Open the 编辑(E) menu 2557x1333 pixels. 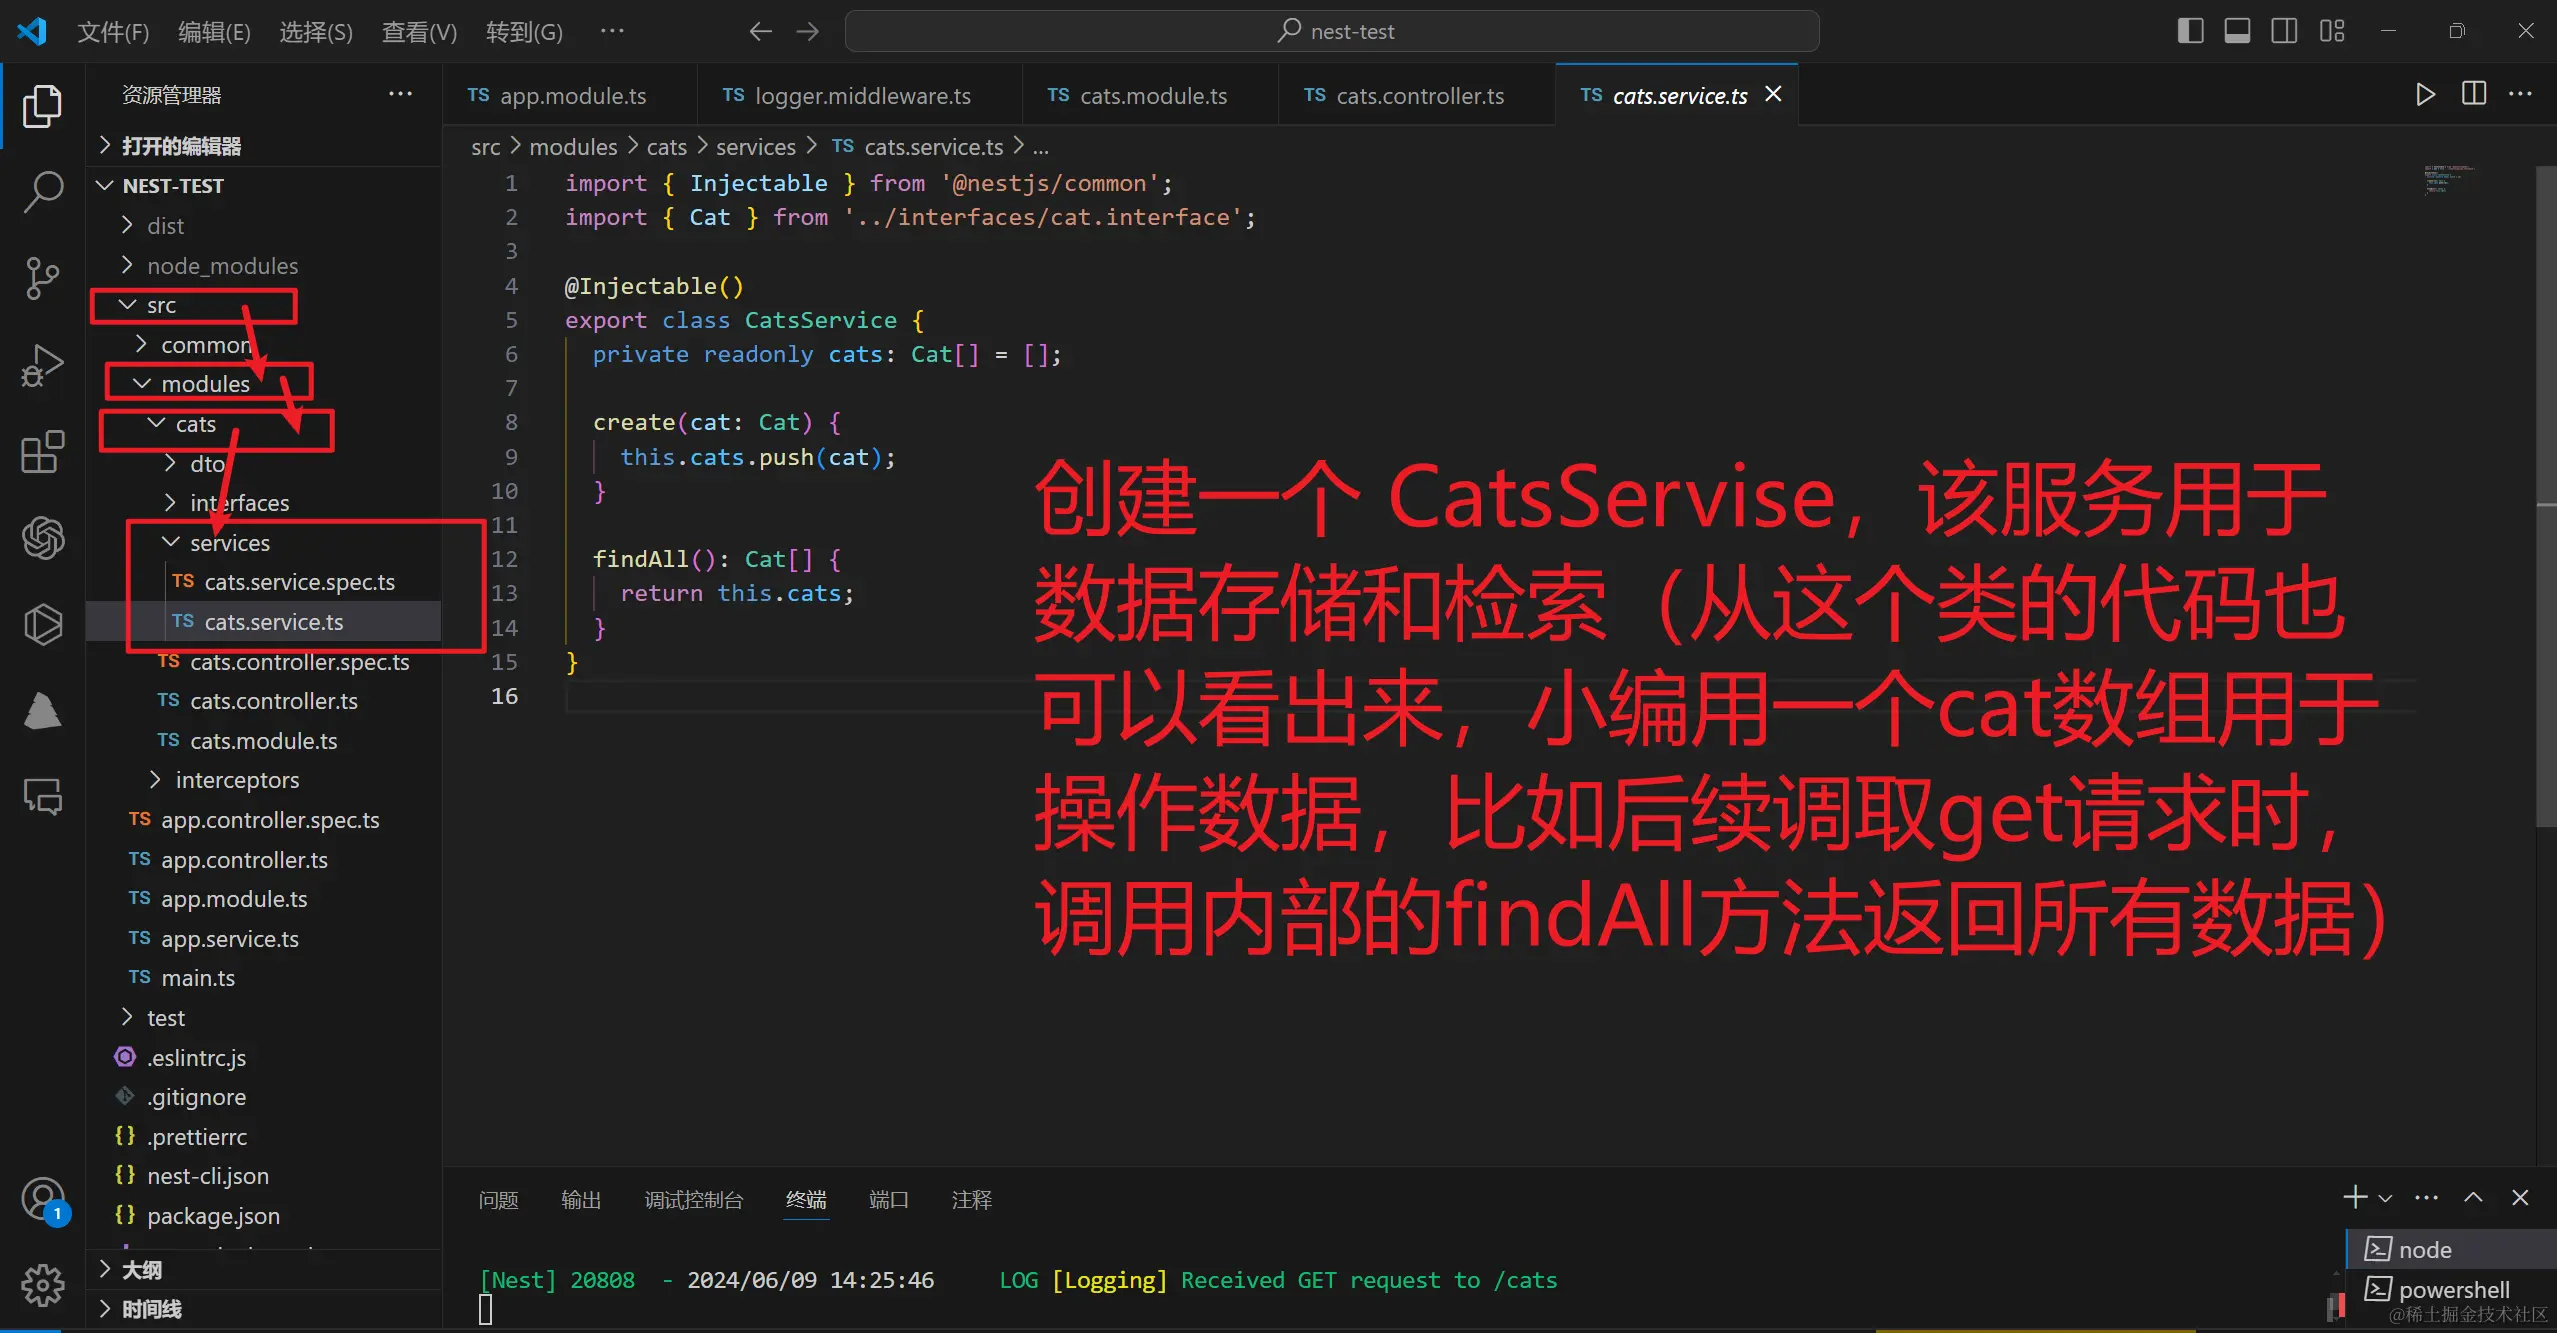pyautogui.click(x=214, y=32)
